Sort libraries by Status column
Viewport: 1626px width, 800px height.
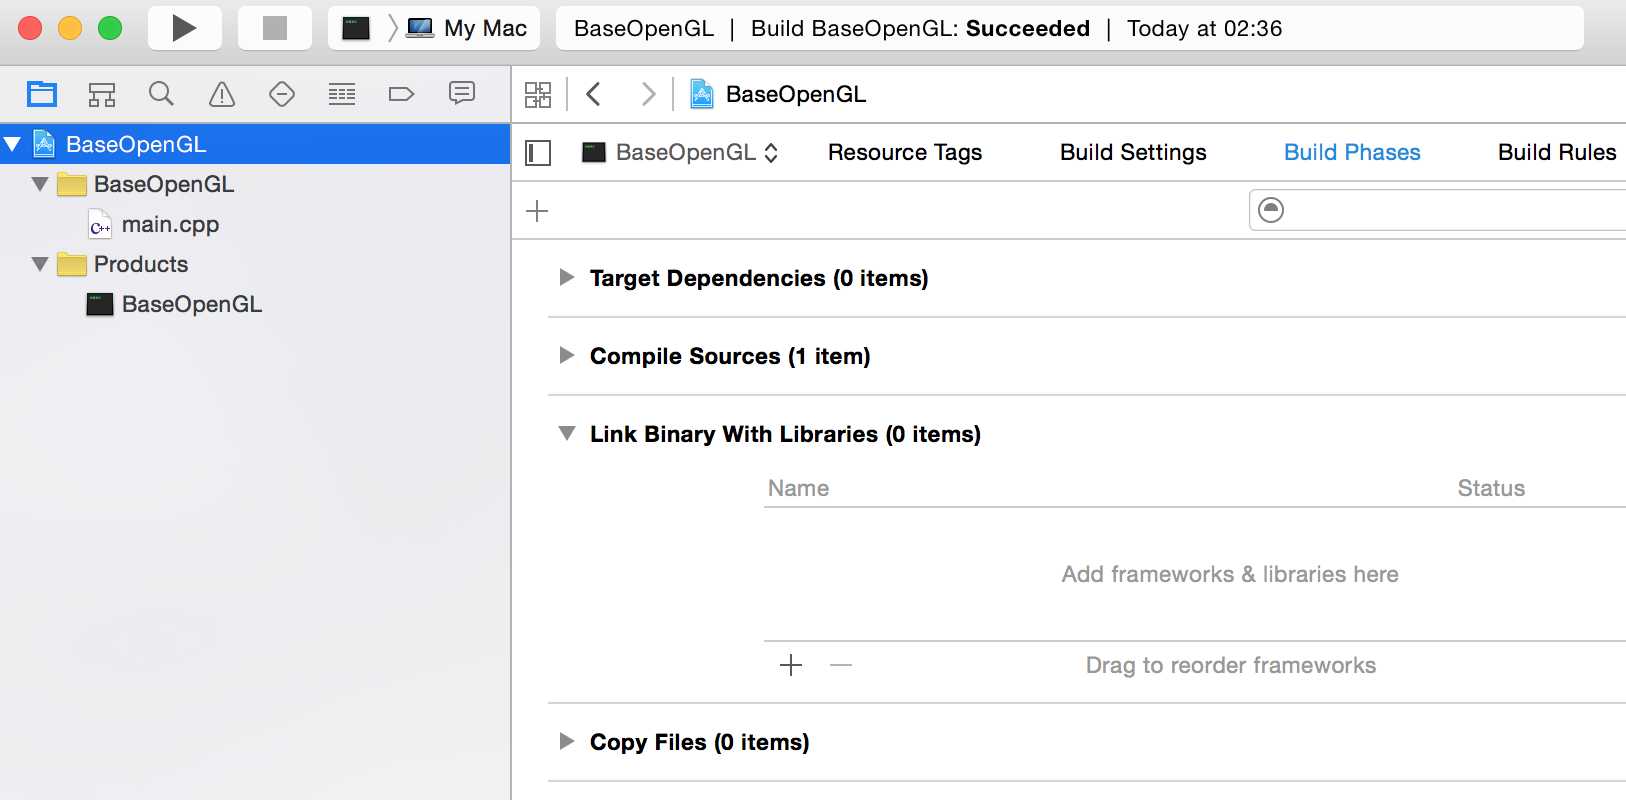pos(1491,488)
